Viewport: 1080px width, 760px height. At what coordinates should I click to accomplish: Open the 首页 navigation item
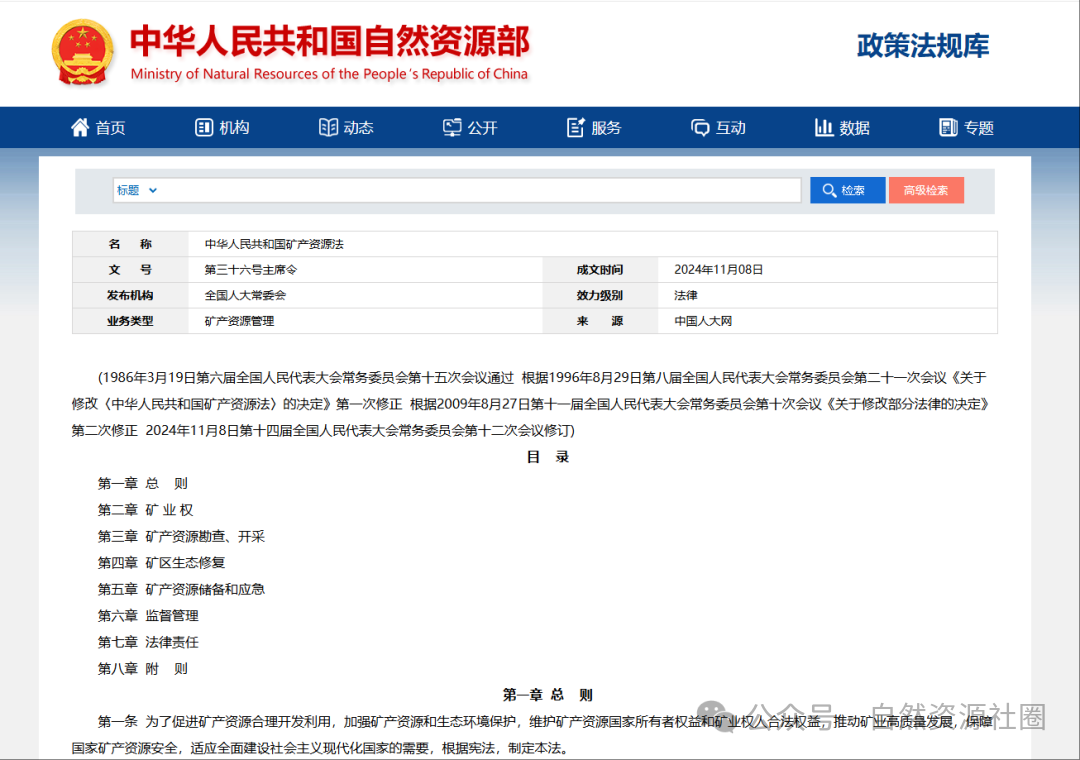pos(98,127)
